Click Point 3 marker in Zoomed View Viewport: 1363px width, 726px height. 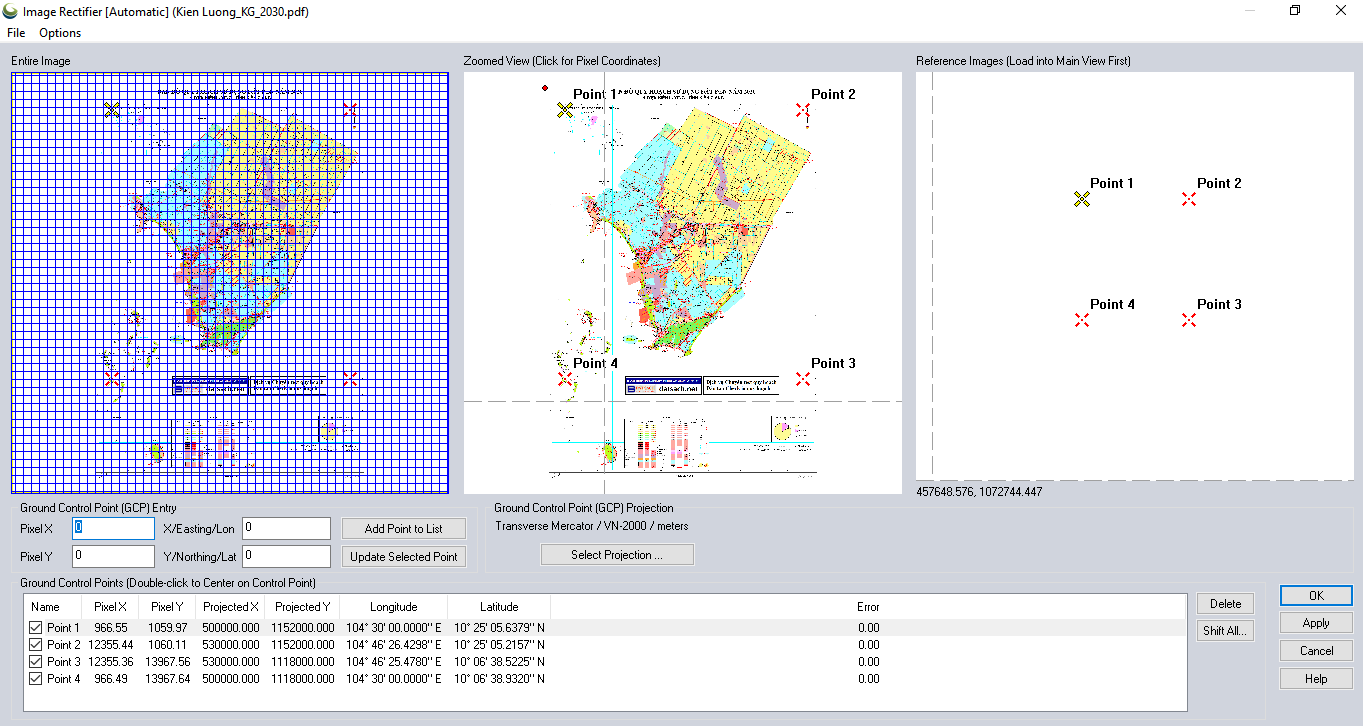[x=803, y=379]
